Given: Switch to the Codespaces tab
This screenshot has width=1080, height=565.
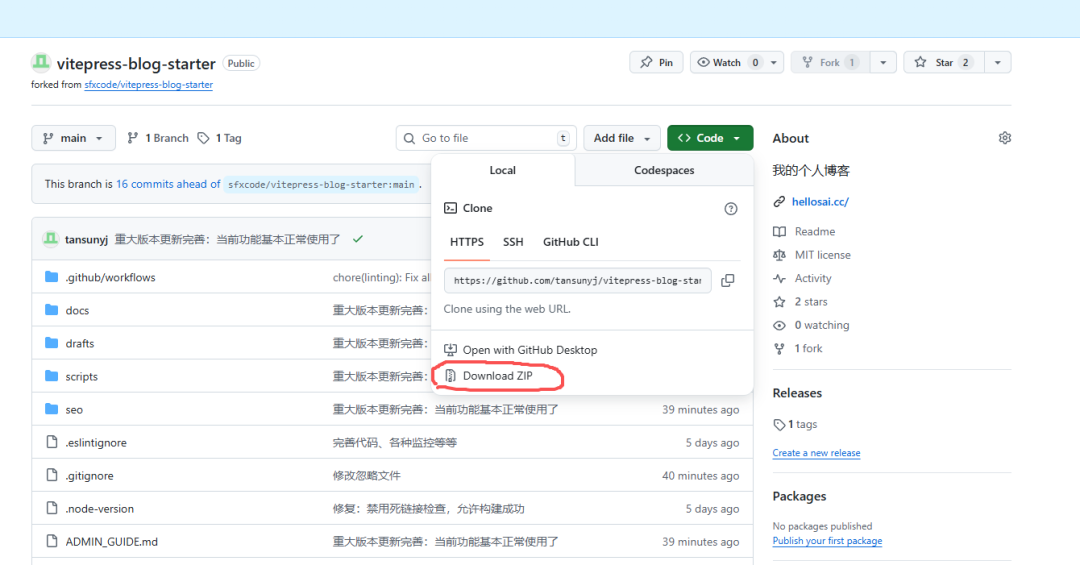Looking at the screenshot, I should [664, 170].
